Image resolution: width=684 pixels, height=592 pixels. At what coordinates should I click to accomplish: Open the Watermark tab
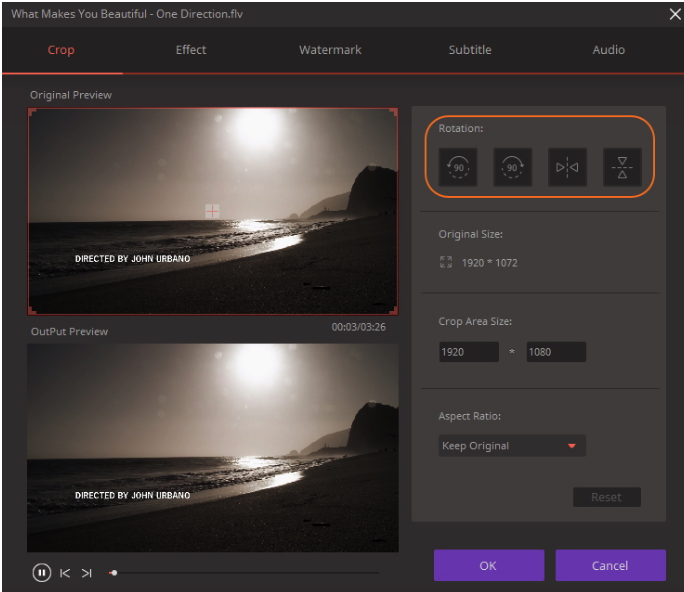tap(330, 50)
